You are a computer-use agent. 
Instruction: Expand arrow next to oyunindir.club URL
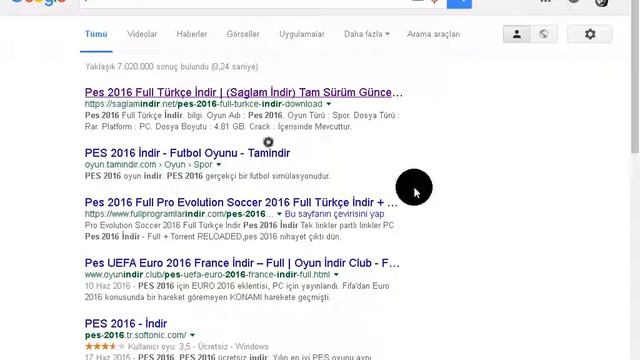pos(336,275)
